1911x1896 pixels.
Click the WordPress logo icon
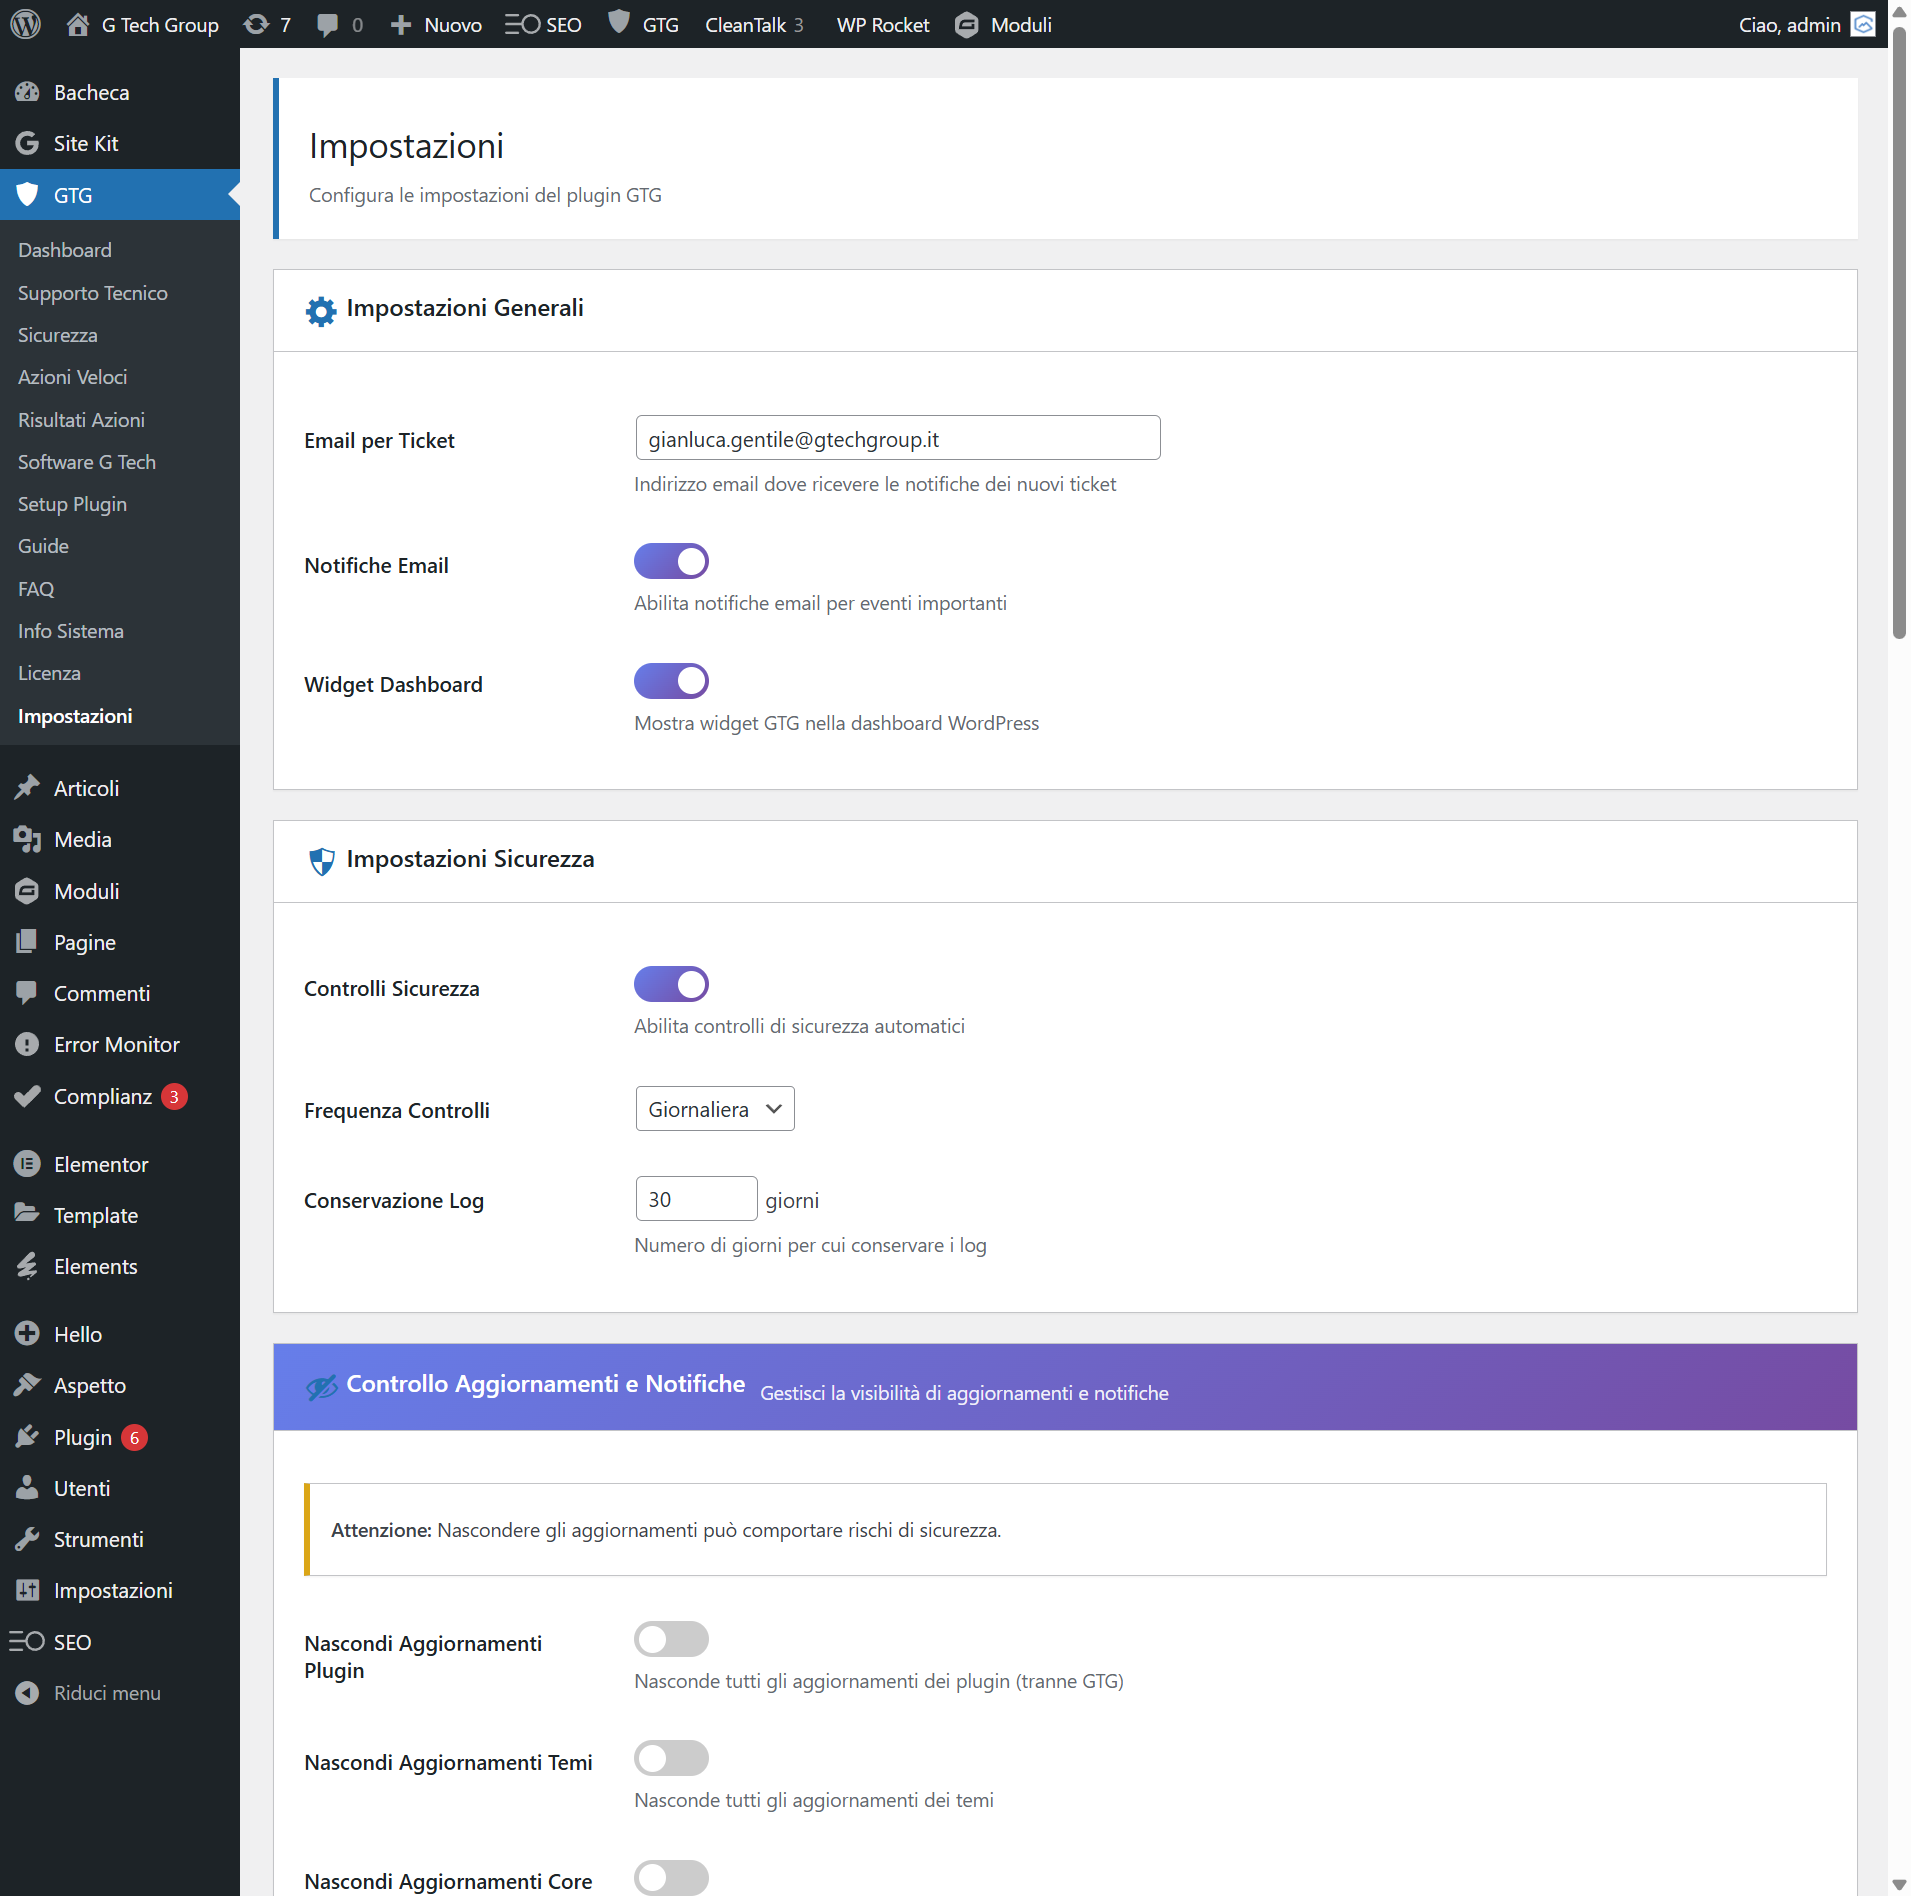point(25,24)
